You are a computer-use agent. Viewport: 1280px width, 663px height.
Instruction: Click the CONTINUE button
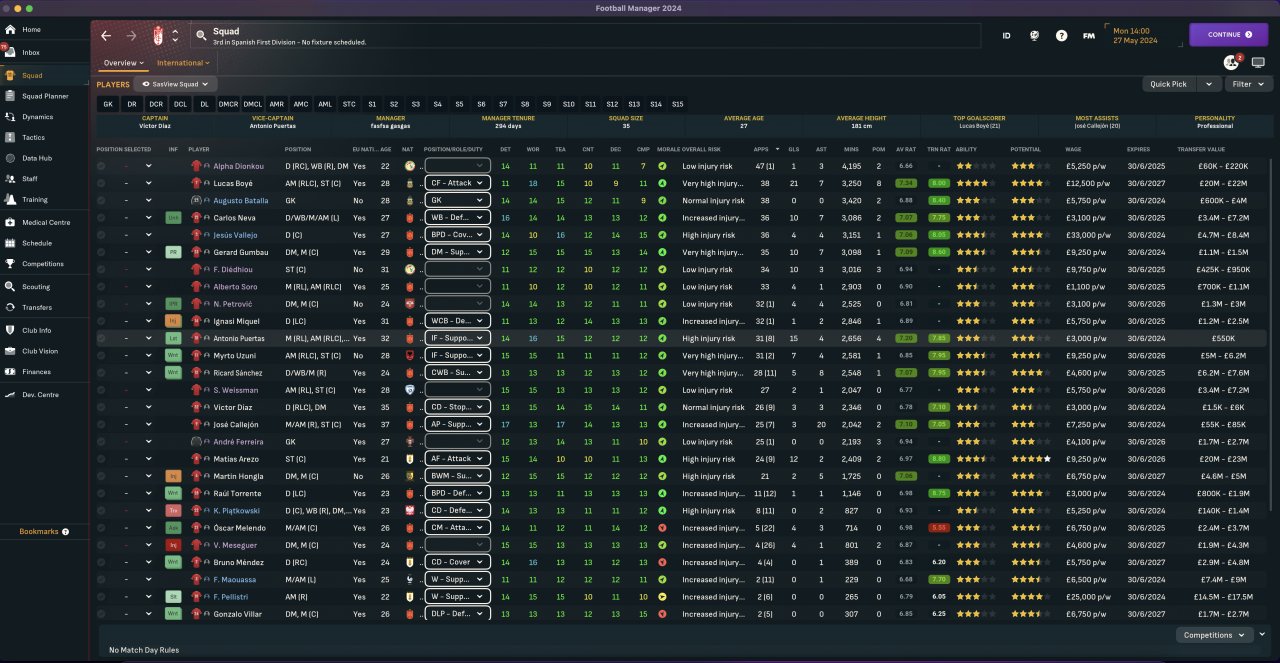[x=1228, y=34]
